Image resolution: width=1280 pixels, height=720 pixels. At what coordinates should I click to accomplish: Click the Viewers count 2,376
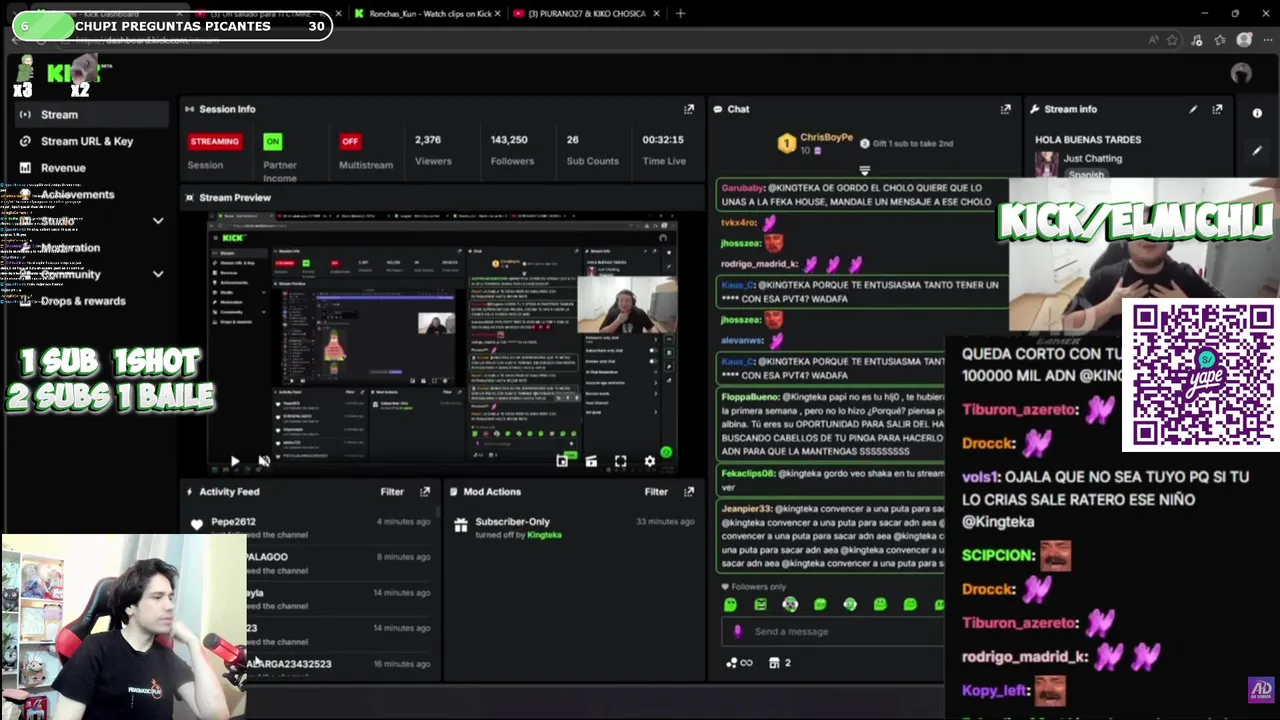pyautogui.click(x=428, y=140)
